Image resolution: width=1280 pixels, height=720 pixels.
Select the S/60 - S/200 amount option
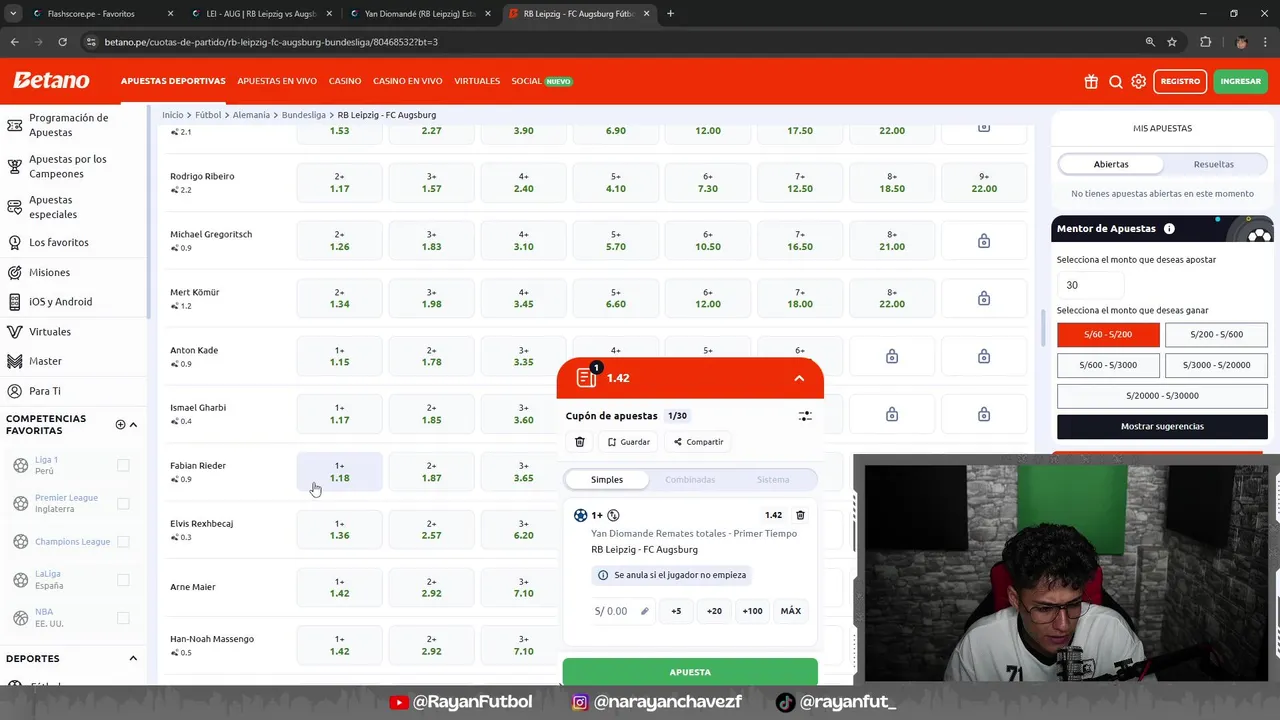[1108, 335]
